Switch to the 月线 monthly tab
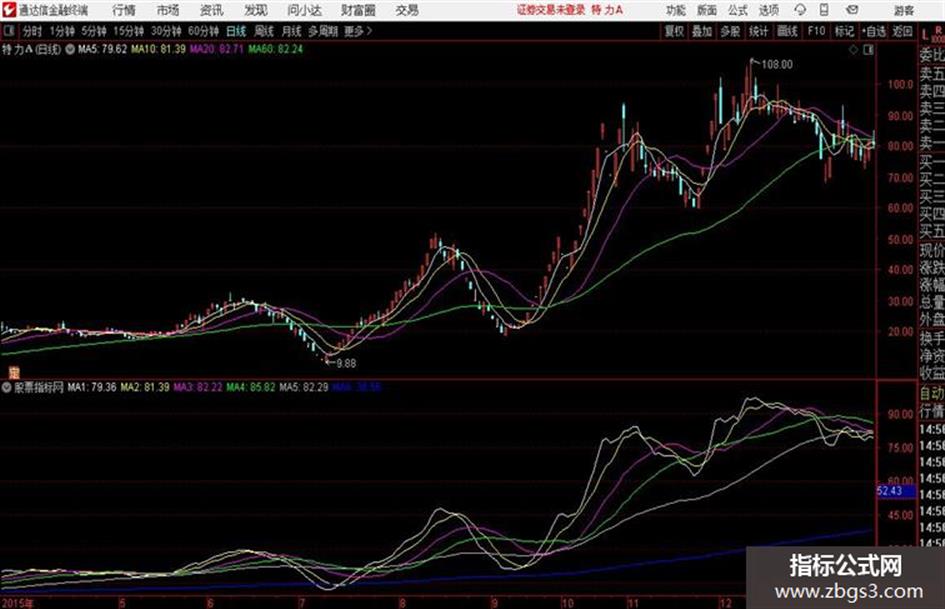Viewport: 945px width, 609px height. [x=291, y=31]
